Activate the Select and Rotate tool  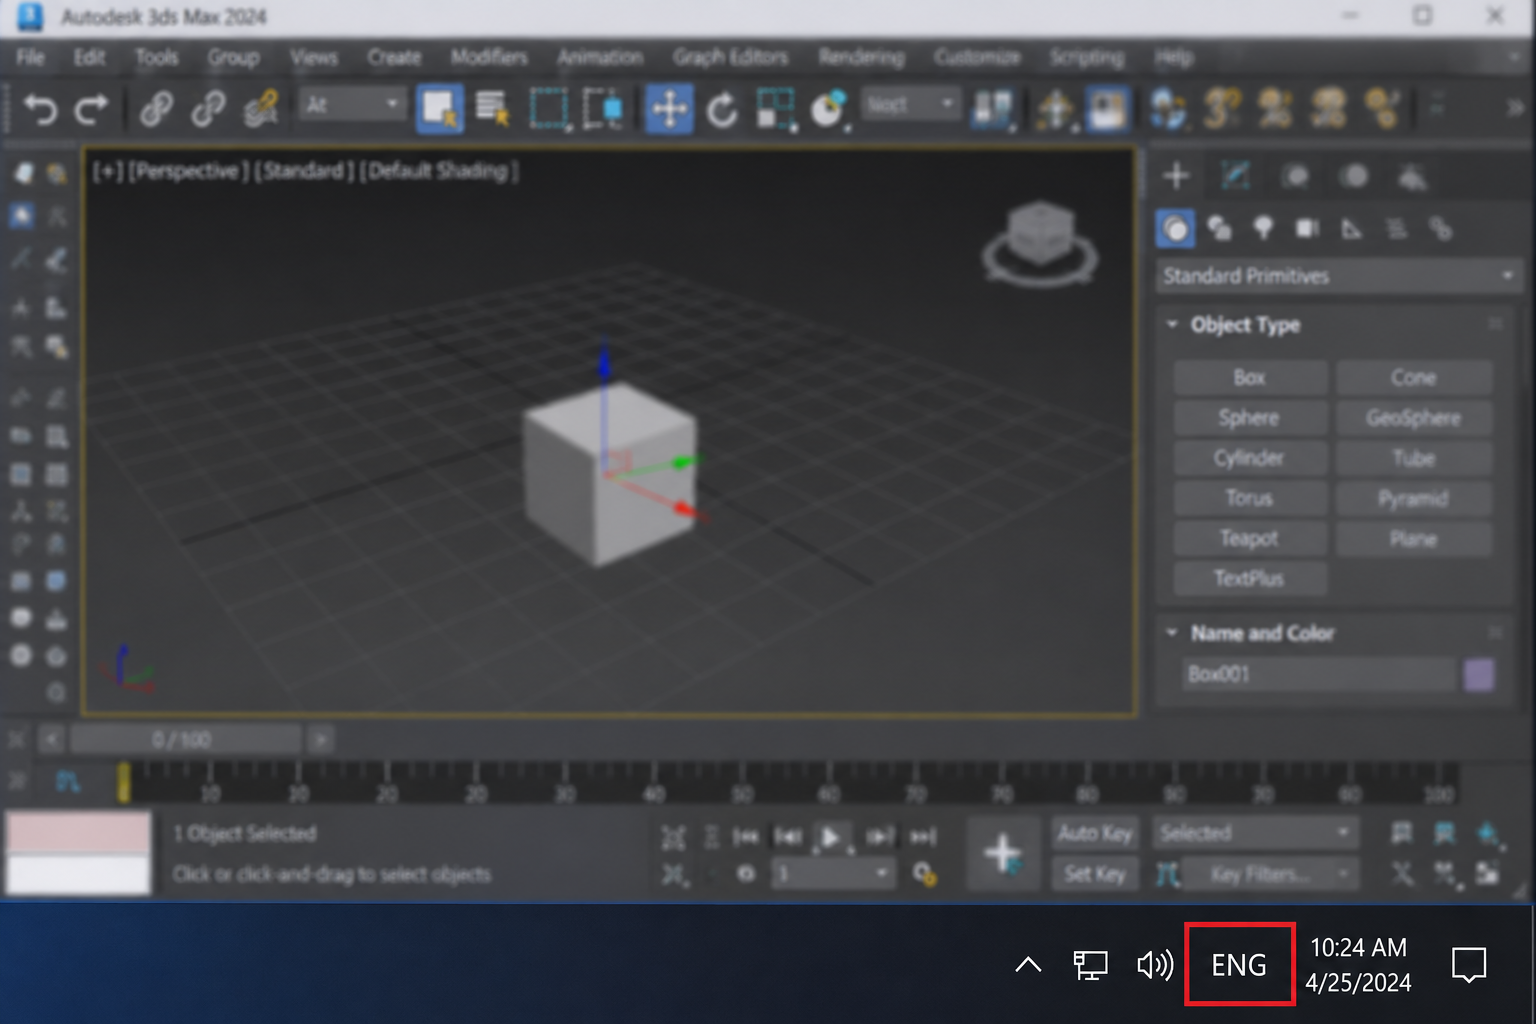(x=722, y=108)
